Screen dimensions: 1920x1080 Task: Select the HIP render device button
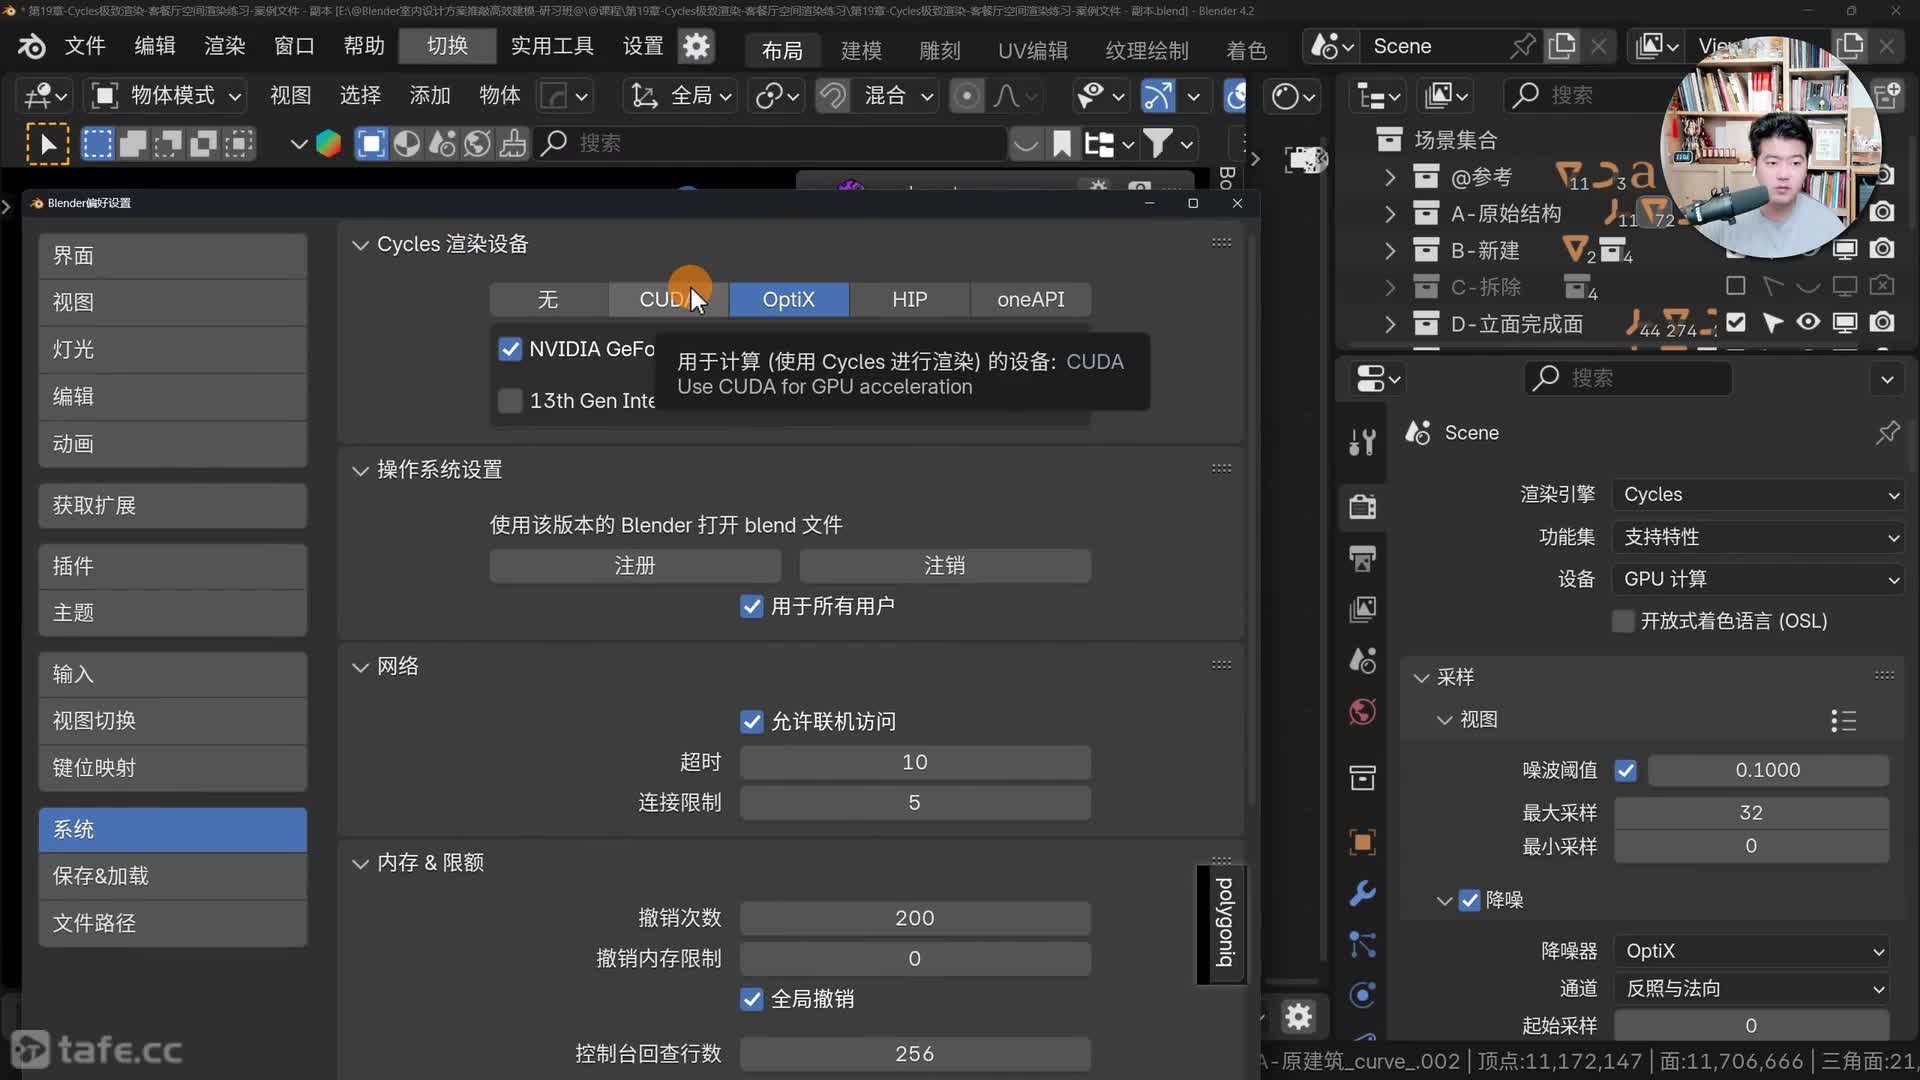click(x=909, y=300)
